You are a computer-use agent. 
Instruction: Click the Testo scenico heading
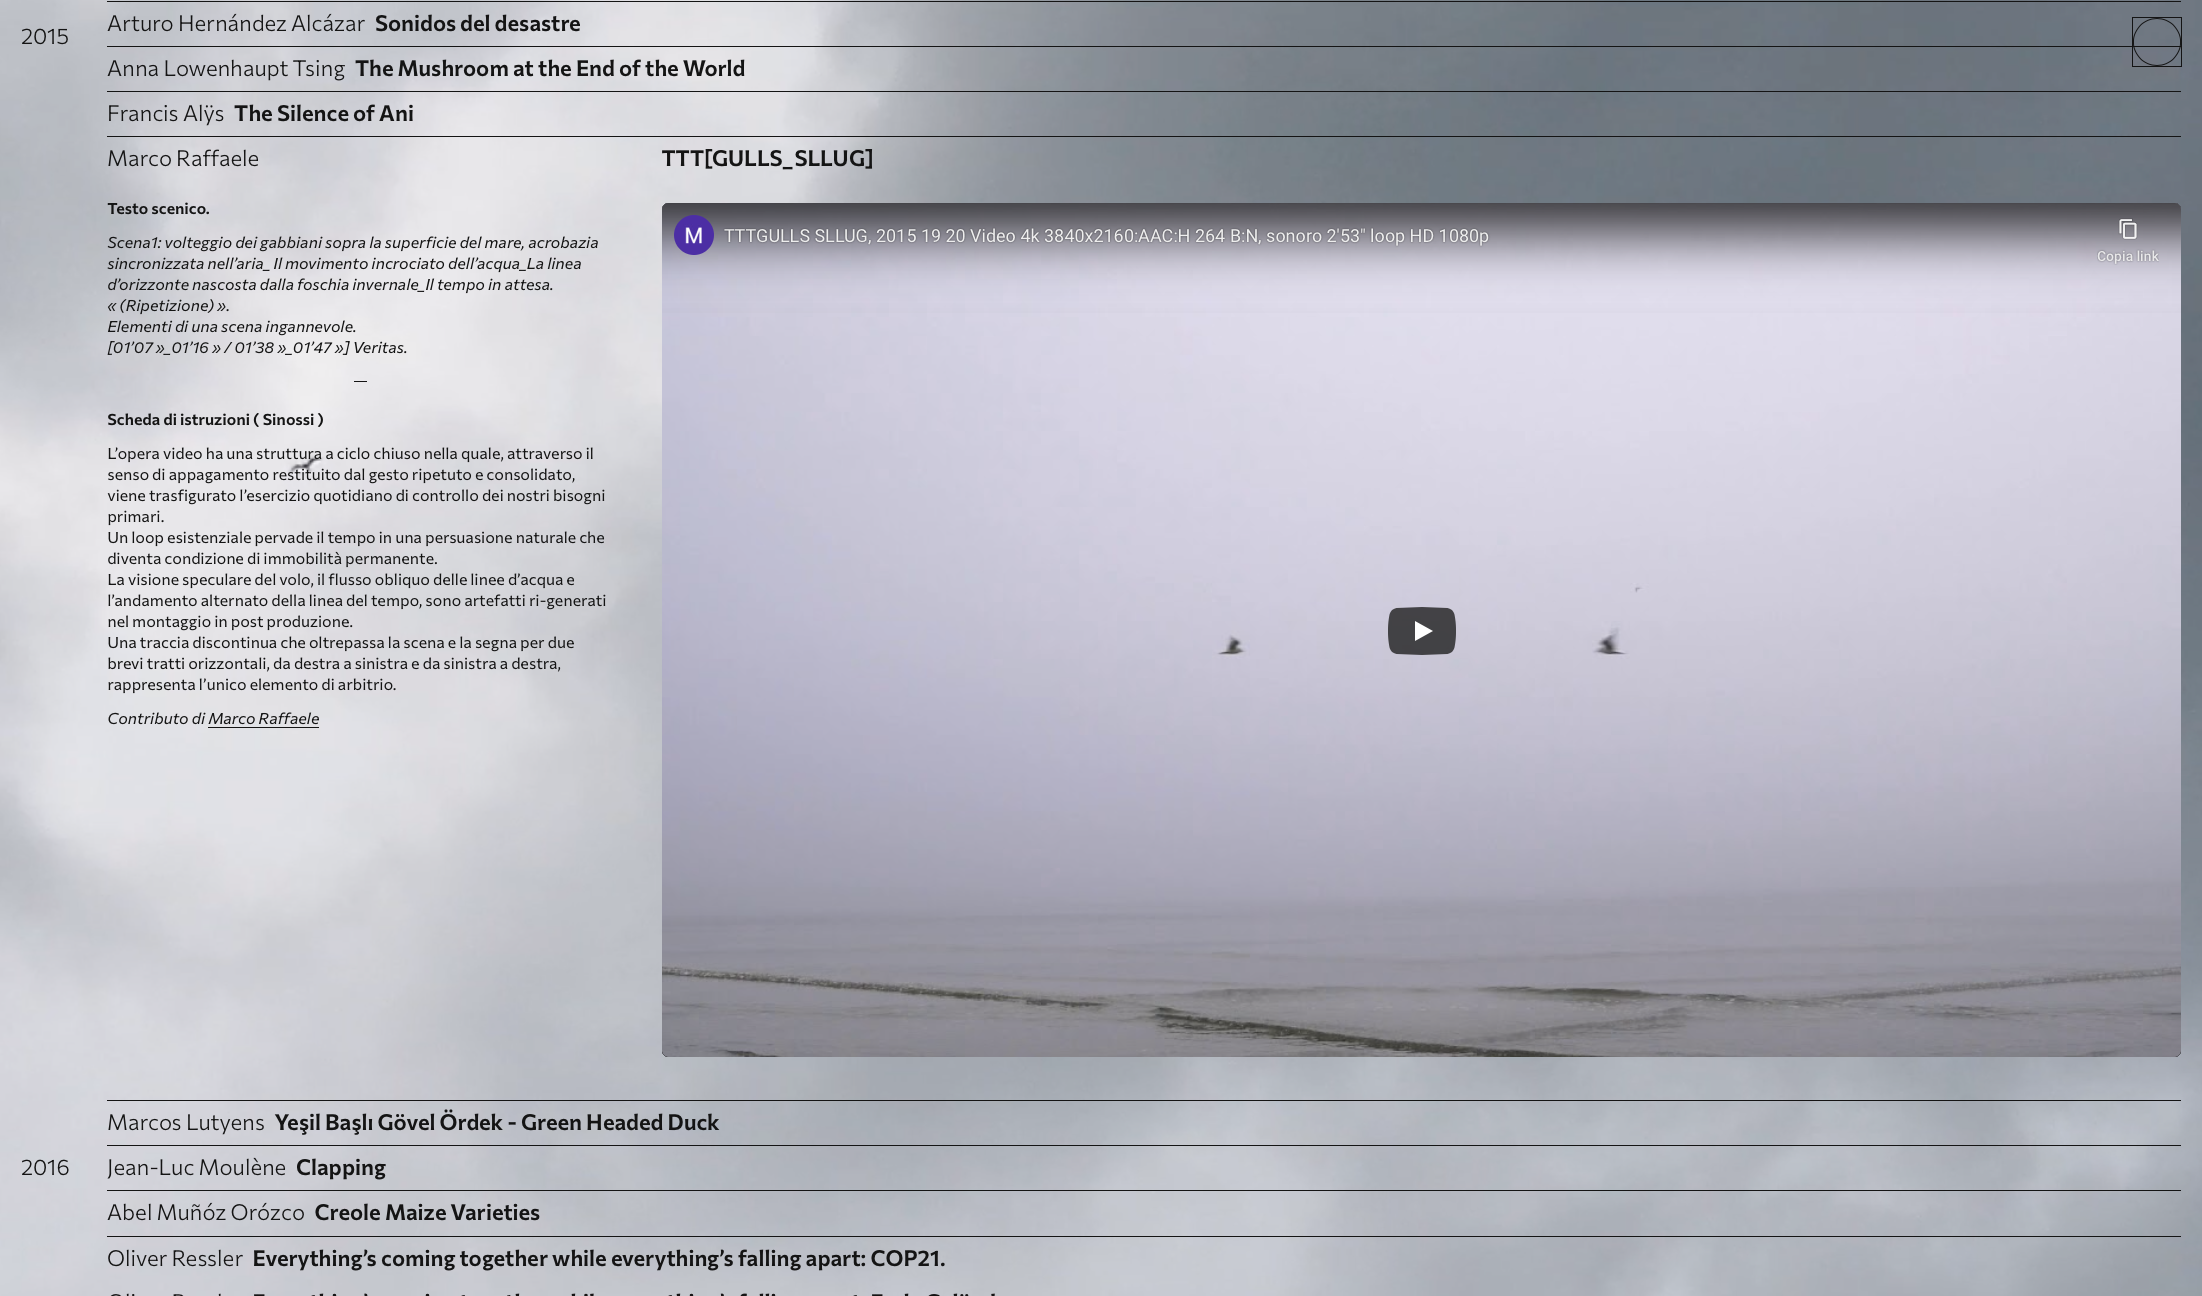(x=158, y=209)
